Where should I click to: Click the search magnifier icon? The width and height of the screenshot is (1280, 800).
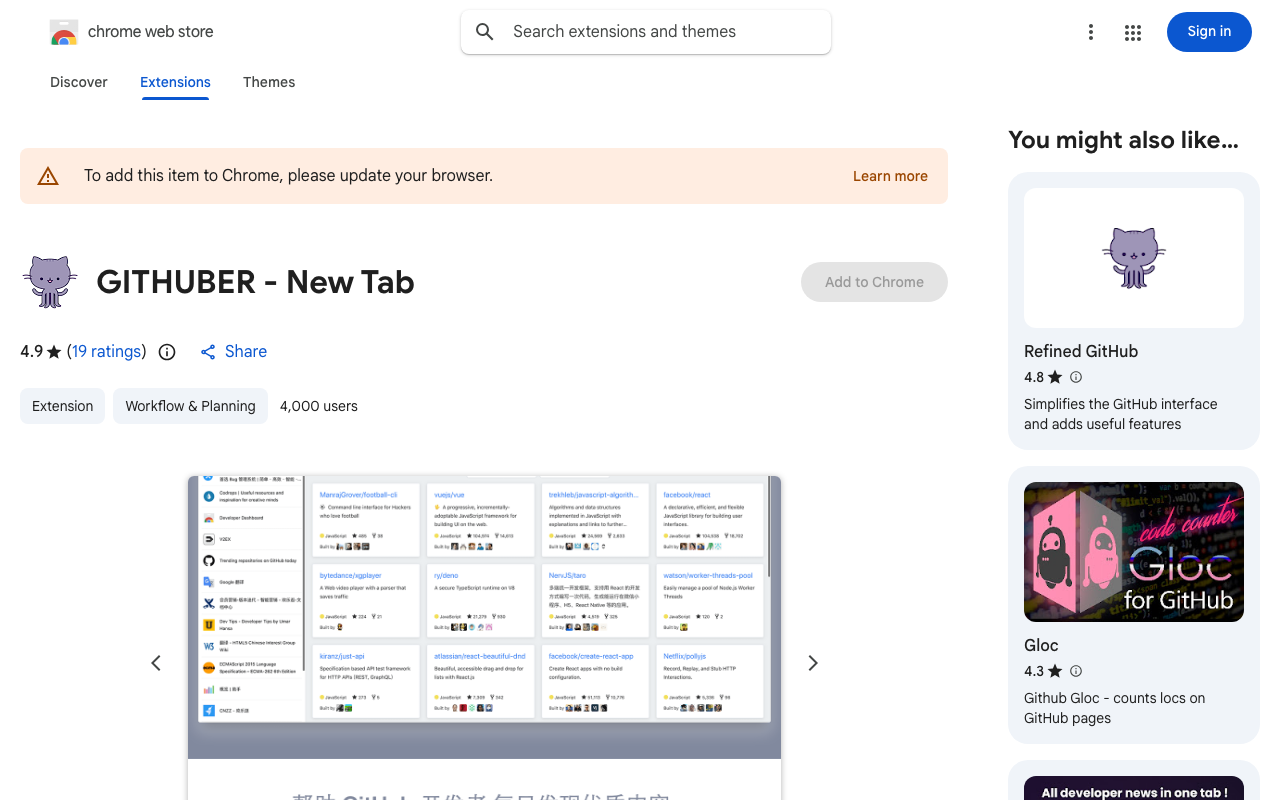485,32
